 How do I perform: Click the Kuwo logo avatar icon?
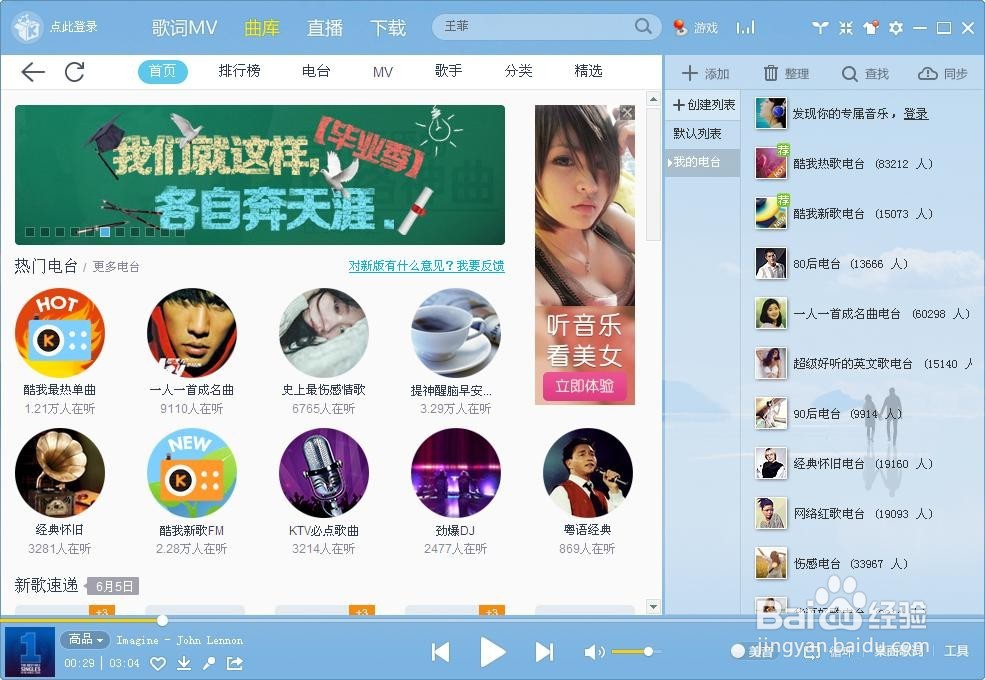27,27
